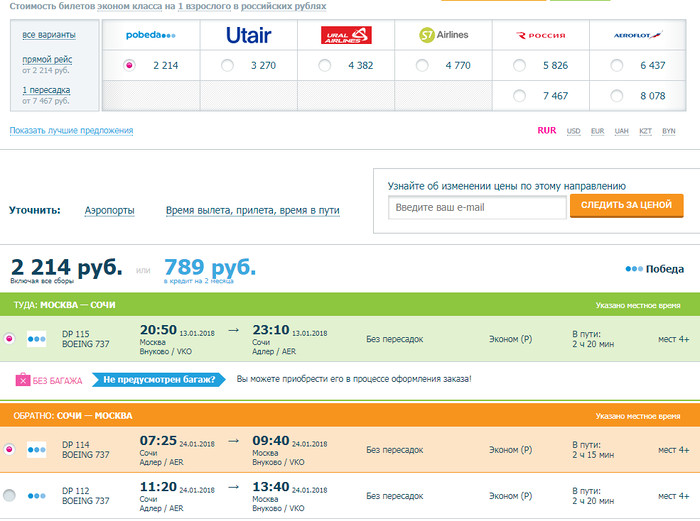
Task: Click the ОБРАТНО: СОЧИ — МОСКВА header
Action: click(x=73, y=416)
